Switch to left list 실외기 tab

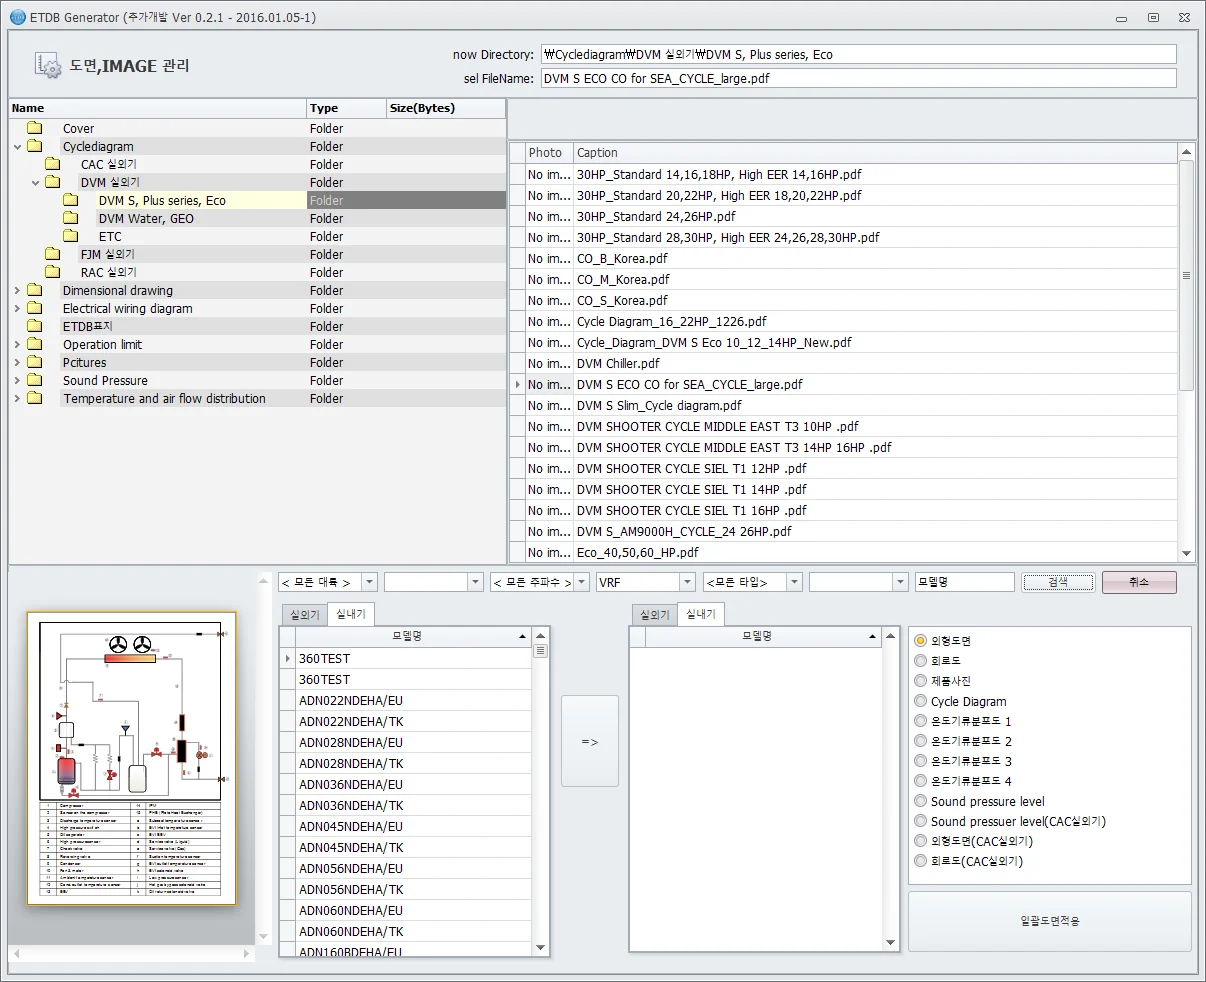click(304, 614)
